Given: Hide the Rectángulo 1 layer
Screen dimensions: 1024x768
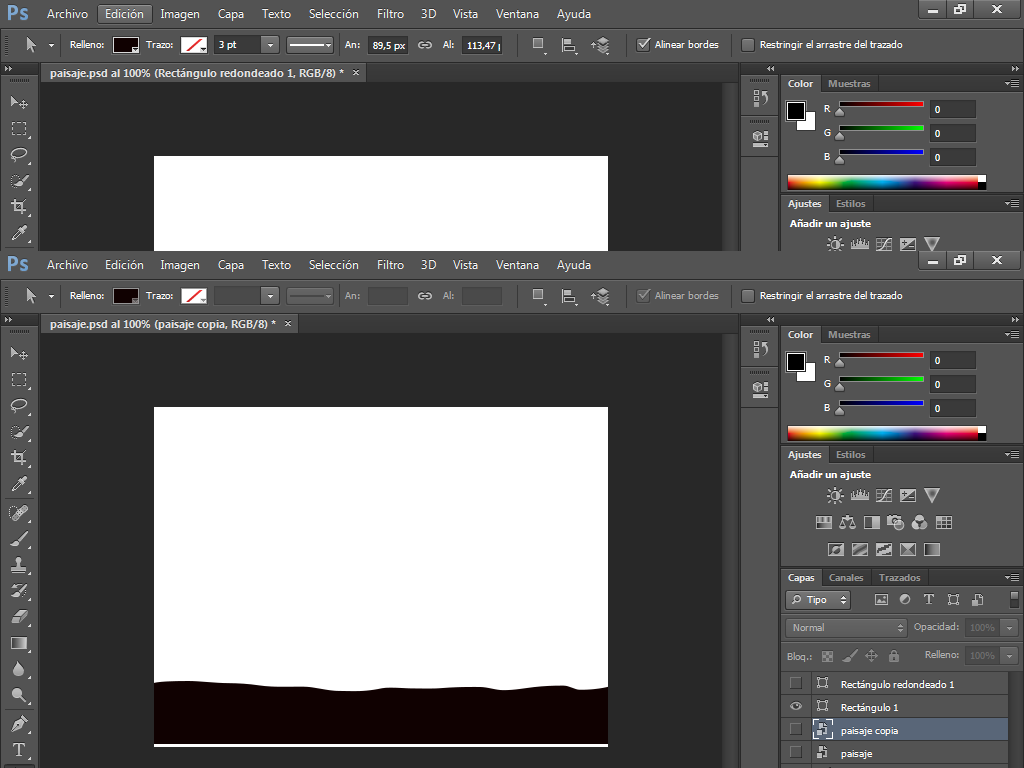Looking at the screenshot, I should (795, 707).
